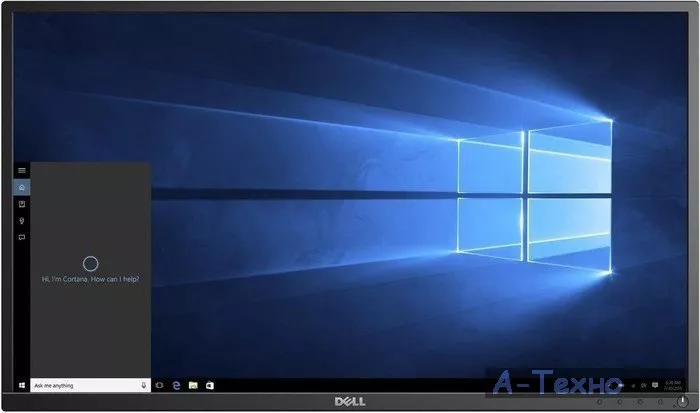The height and width of the screenshot is (413, 700).
Task: Launch Microsoft Edge from the taskbar
Action: point(176,384)
